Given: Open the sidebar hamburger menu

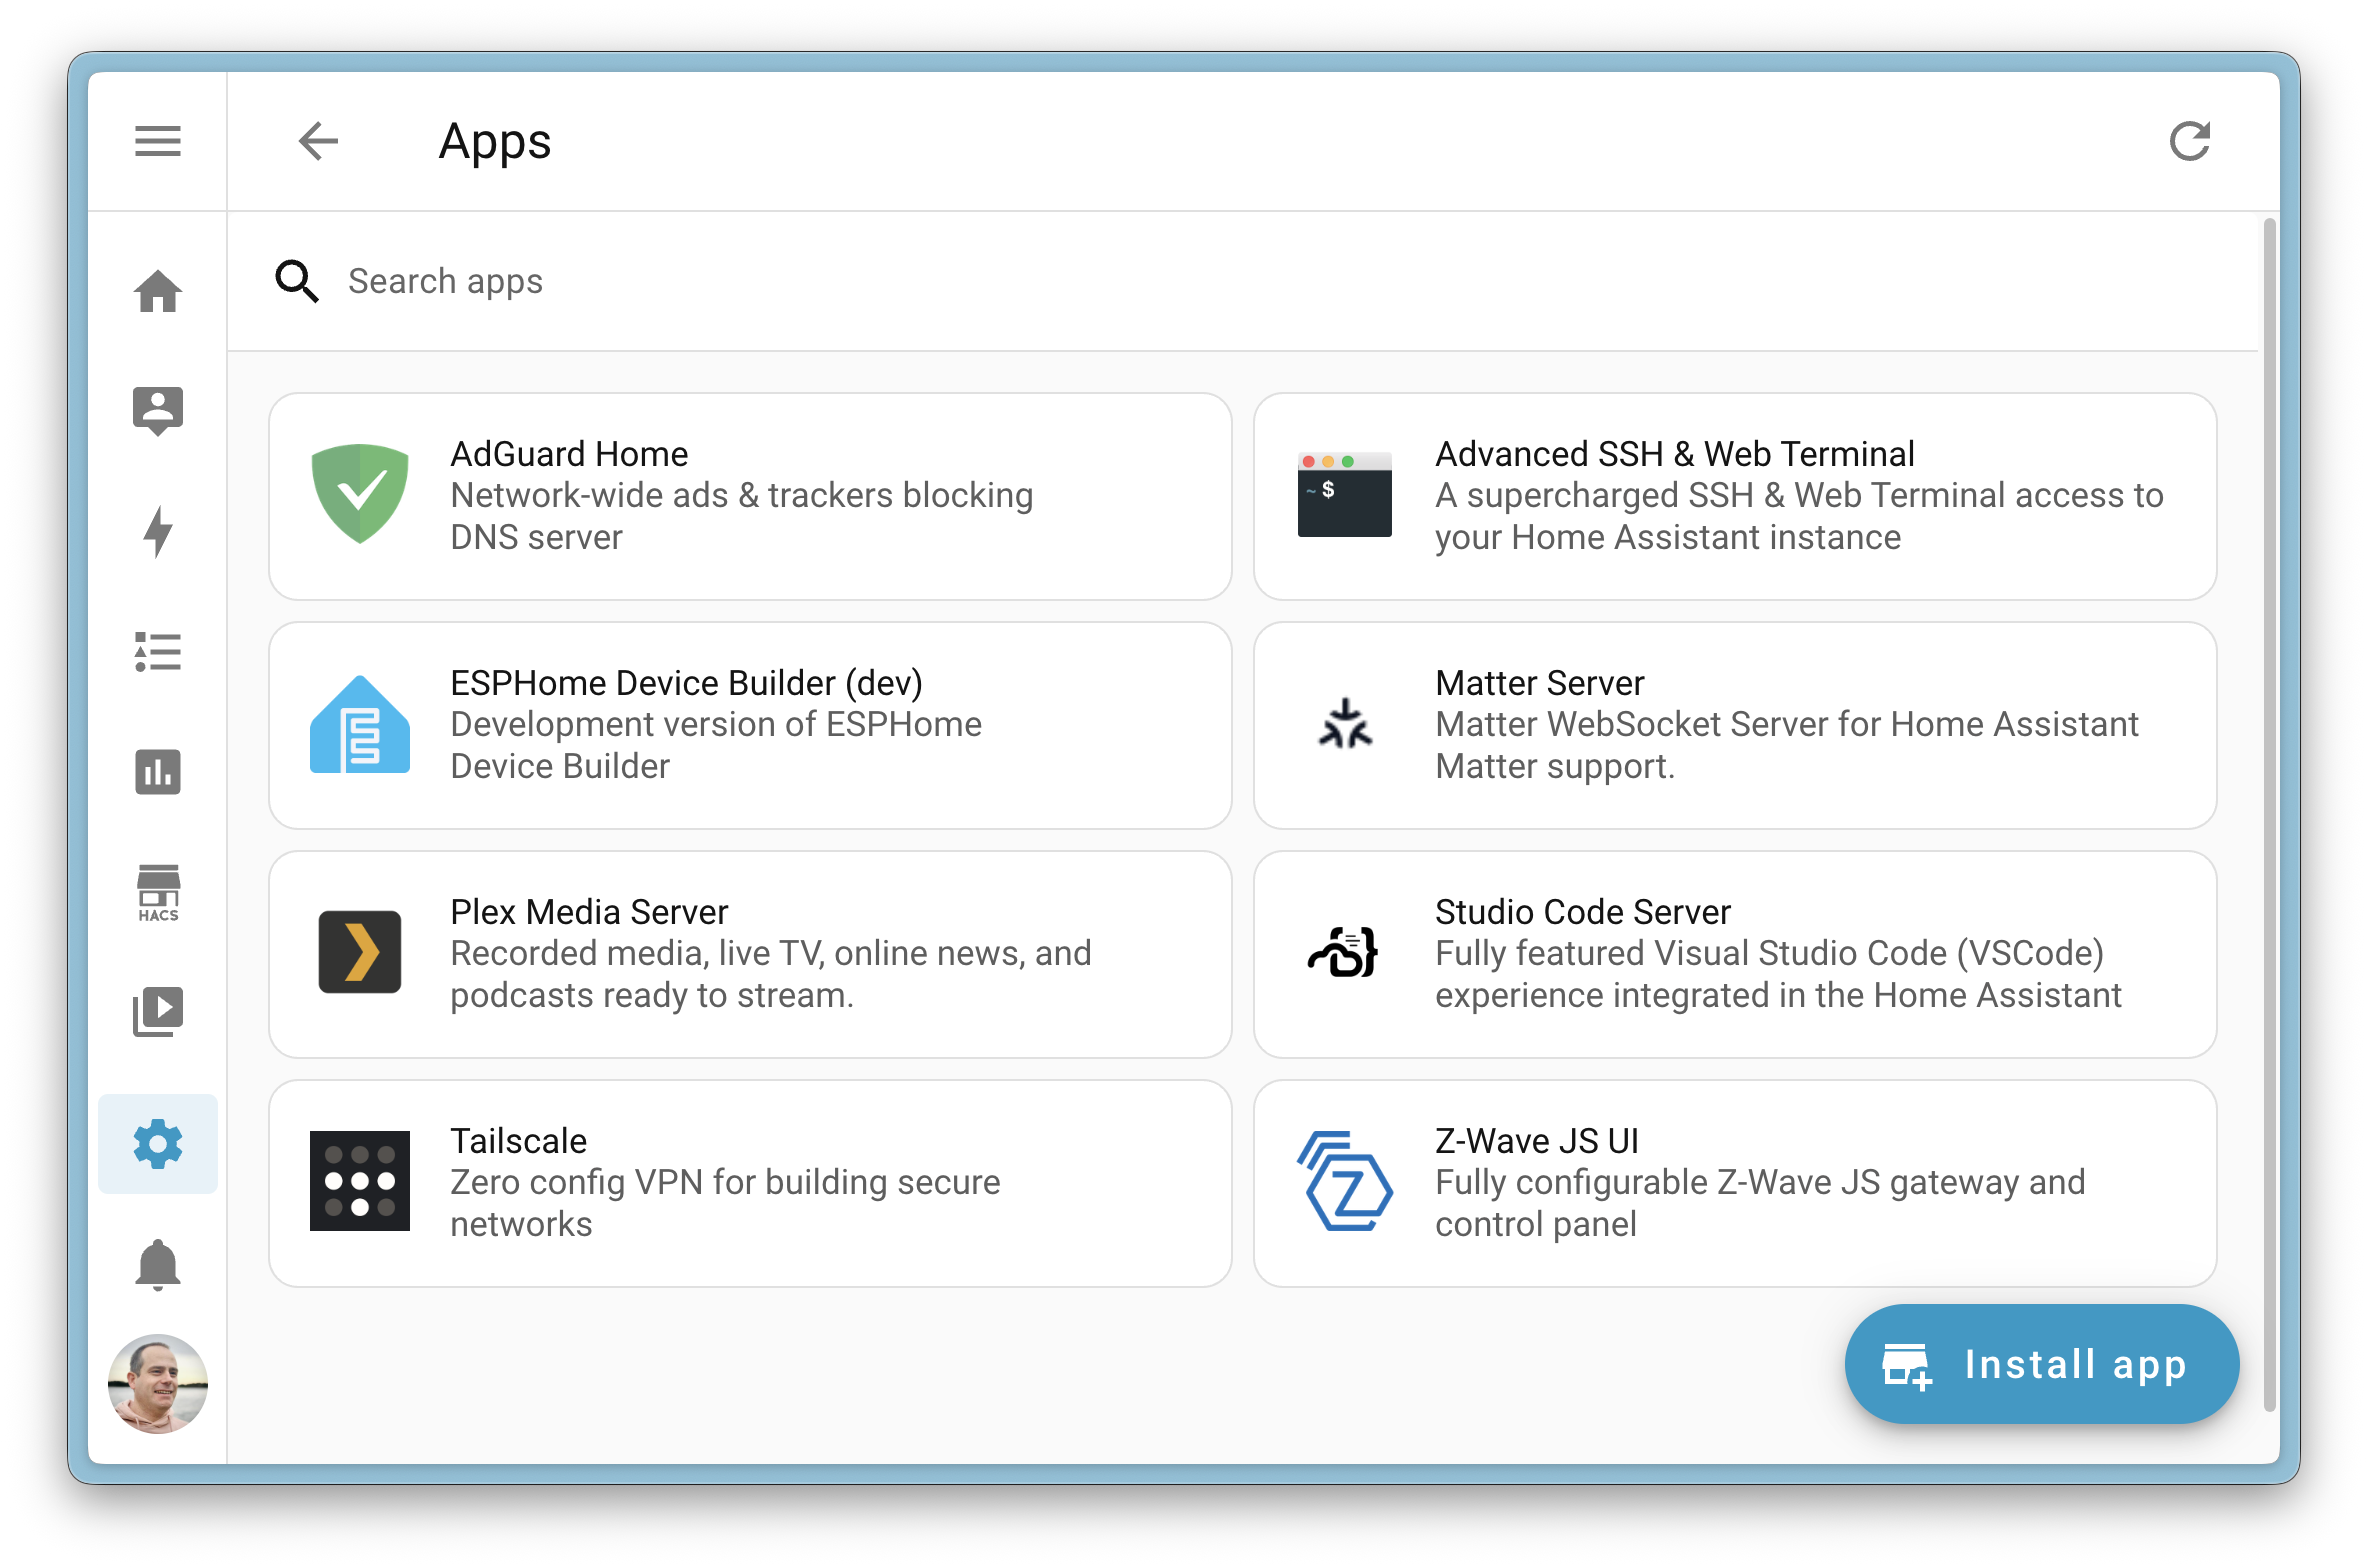Looking at the screenshot, I should pos(157,141).
